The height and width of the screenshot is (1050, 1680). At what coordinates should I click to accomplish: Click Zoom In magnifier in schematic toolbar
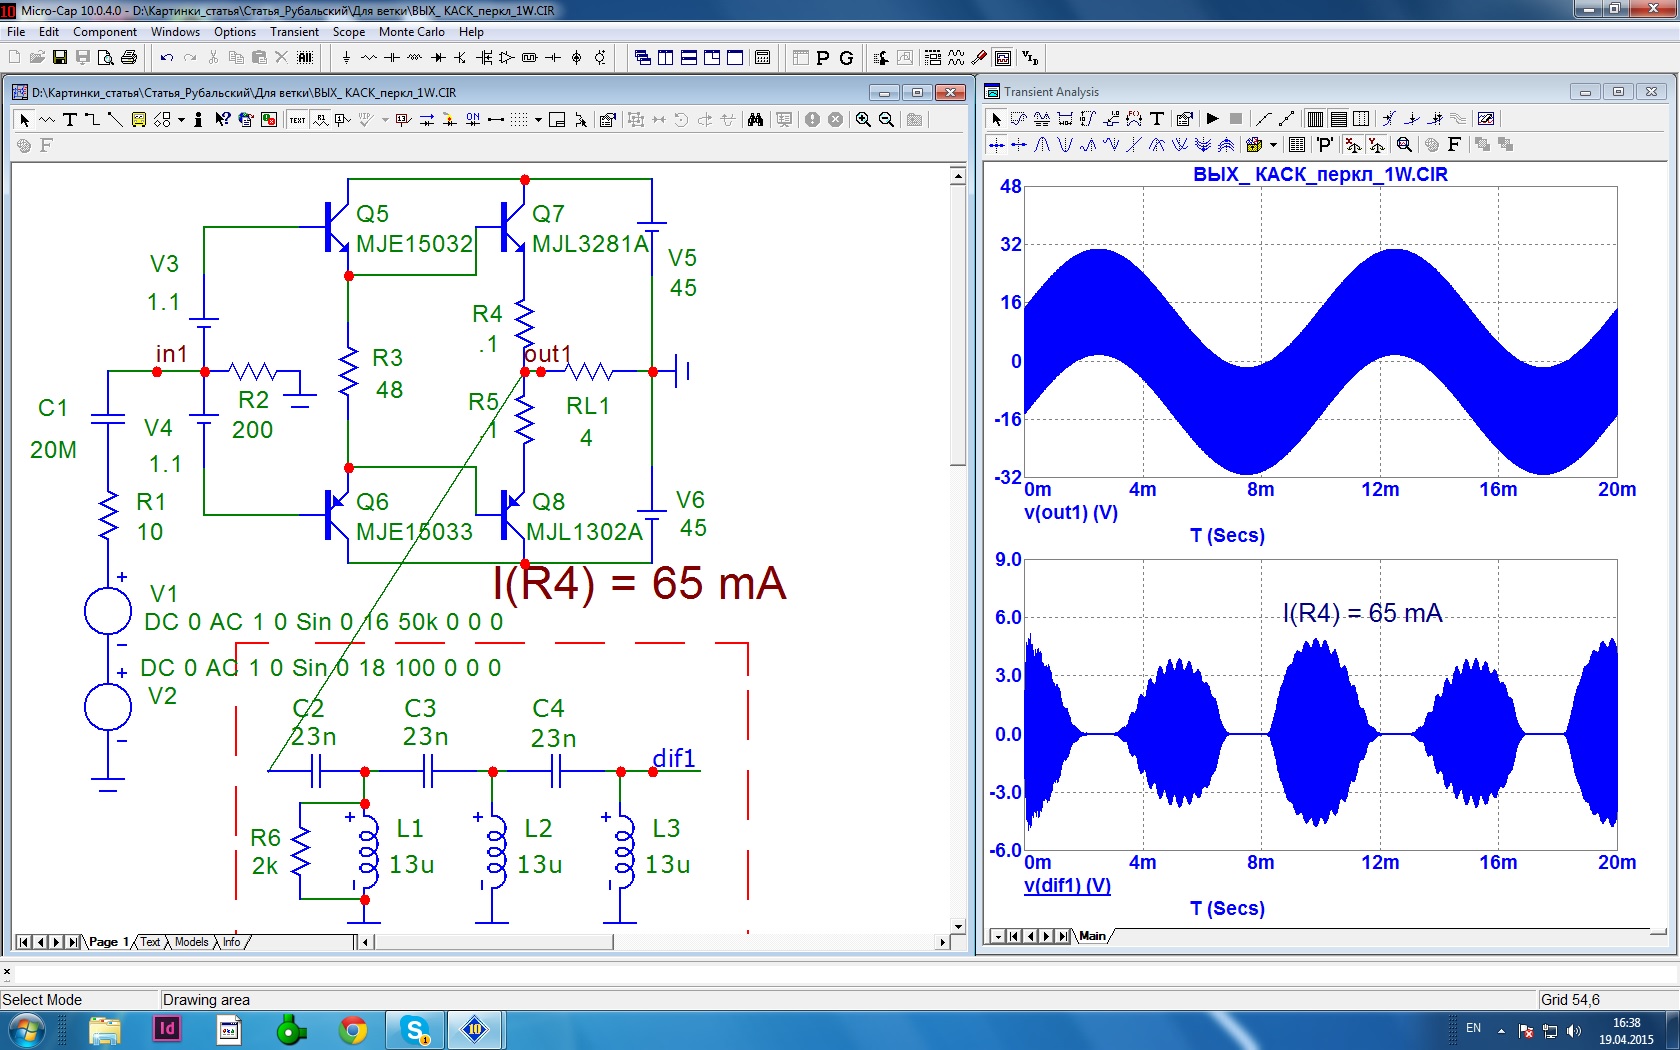click(x=863, y=120)
